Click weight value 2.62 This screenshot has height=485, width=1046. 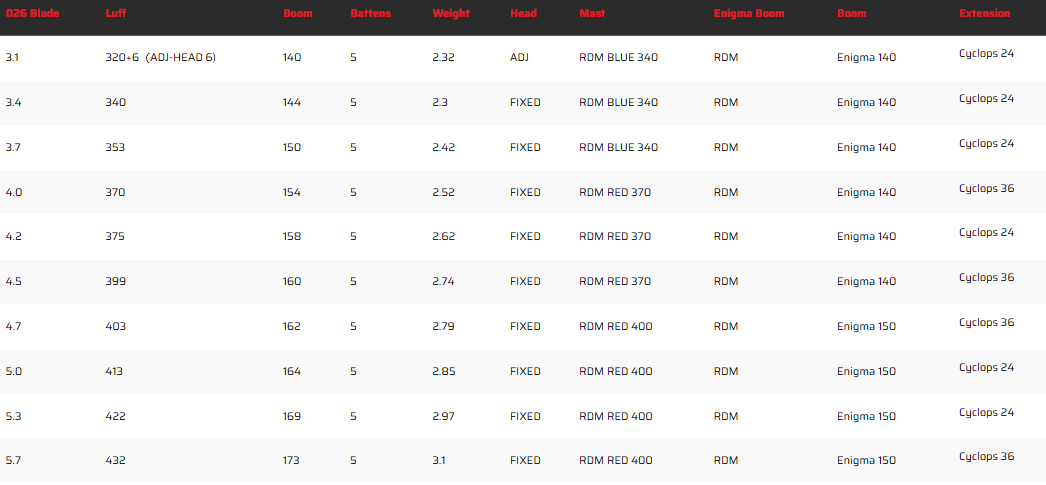pyautogui.click(x=444, y=237)
